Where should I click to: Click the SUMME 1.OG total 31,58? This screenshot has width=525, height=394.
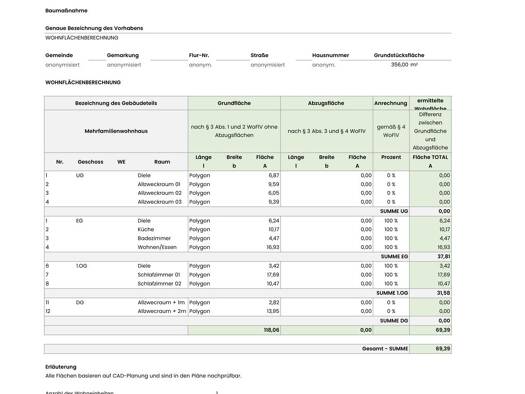[x=443, y=293]
